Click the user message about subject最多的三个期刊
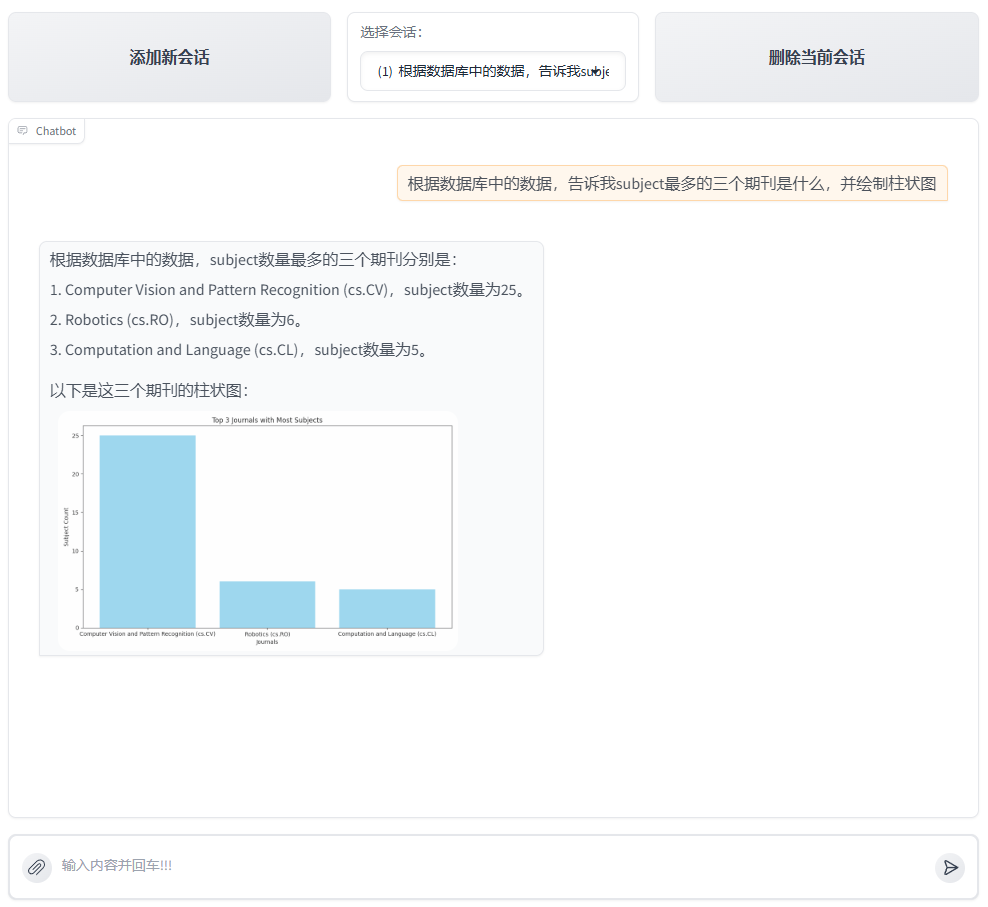Screen dimensions: 988x907 [x=672, y=183]
